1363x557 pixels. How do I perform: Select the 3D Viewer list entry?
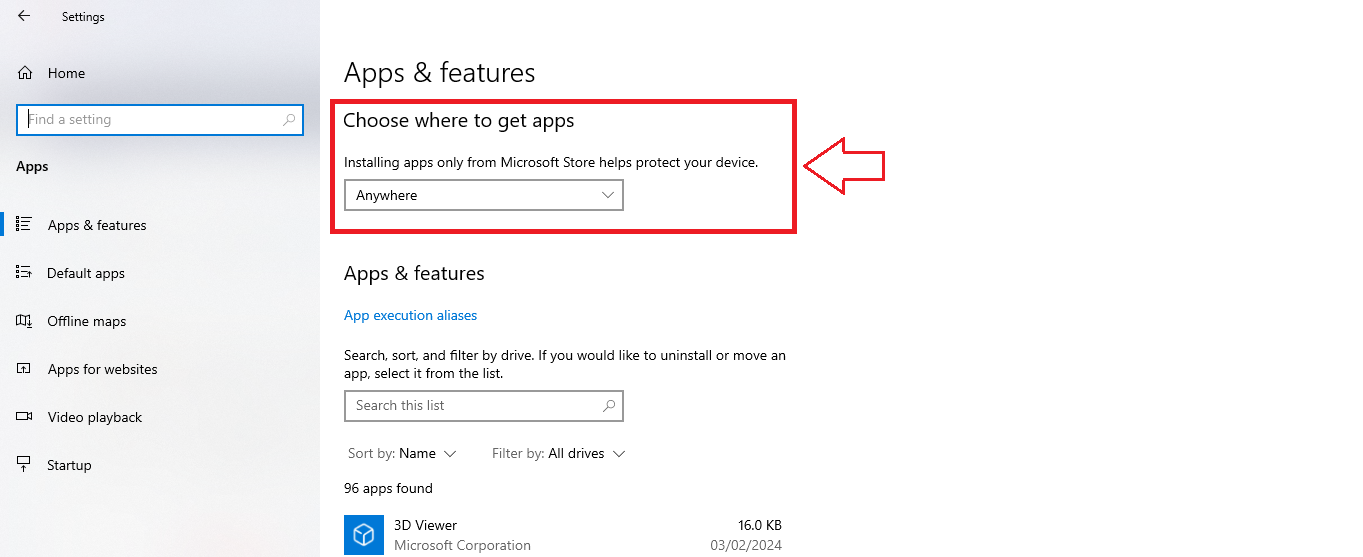point(563,535)
